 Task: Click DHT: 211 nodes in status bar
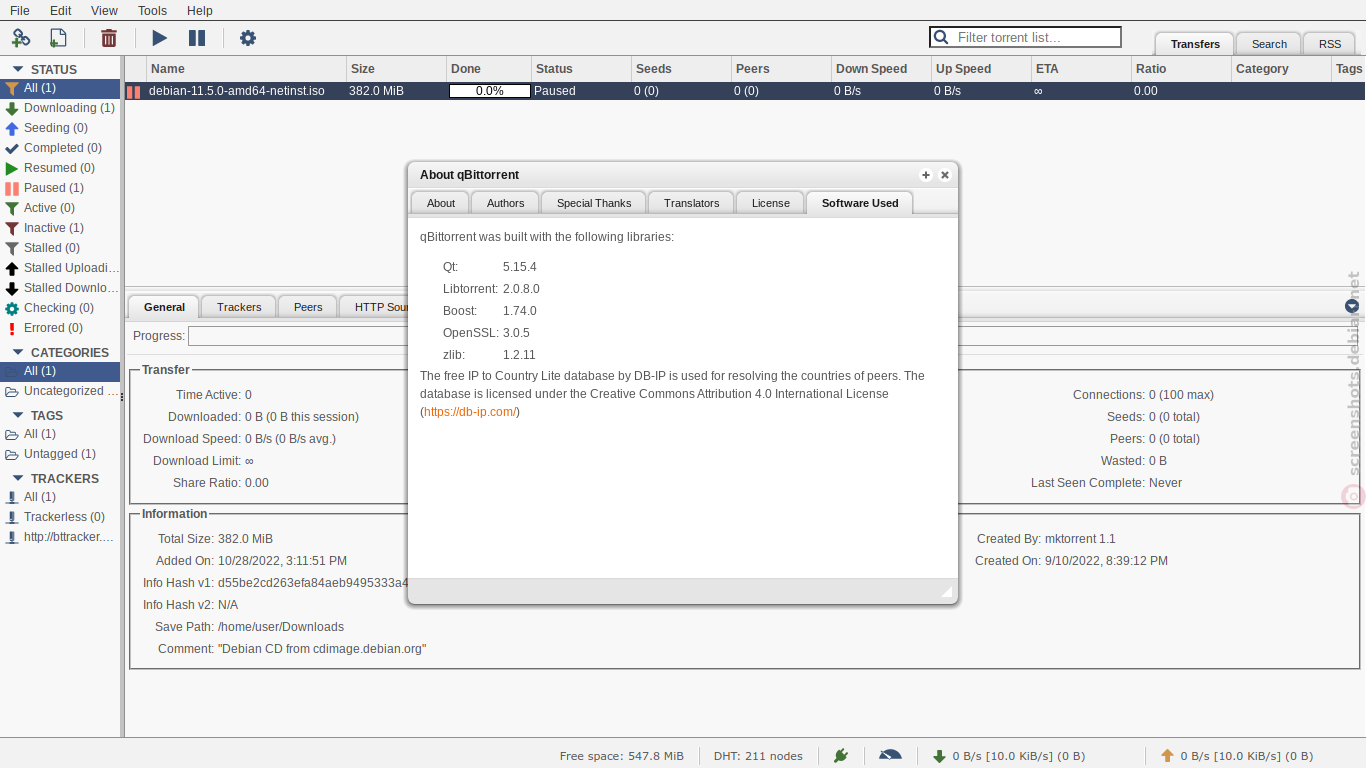tap(758, 756)
